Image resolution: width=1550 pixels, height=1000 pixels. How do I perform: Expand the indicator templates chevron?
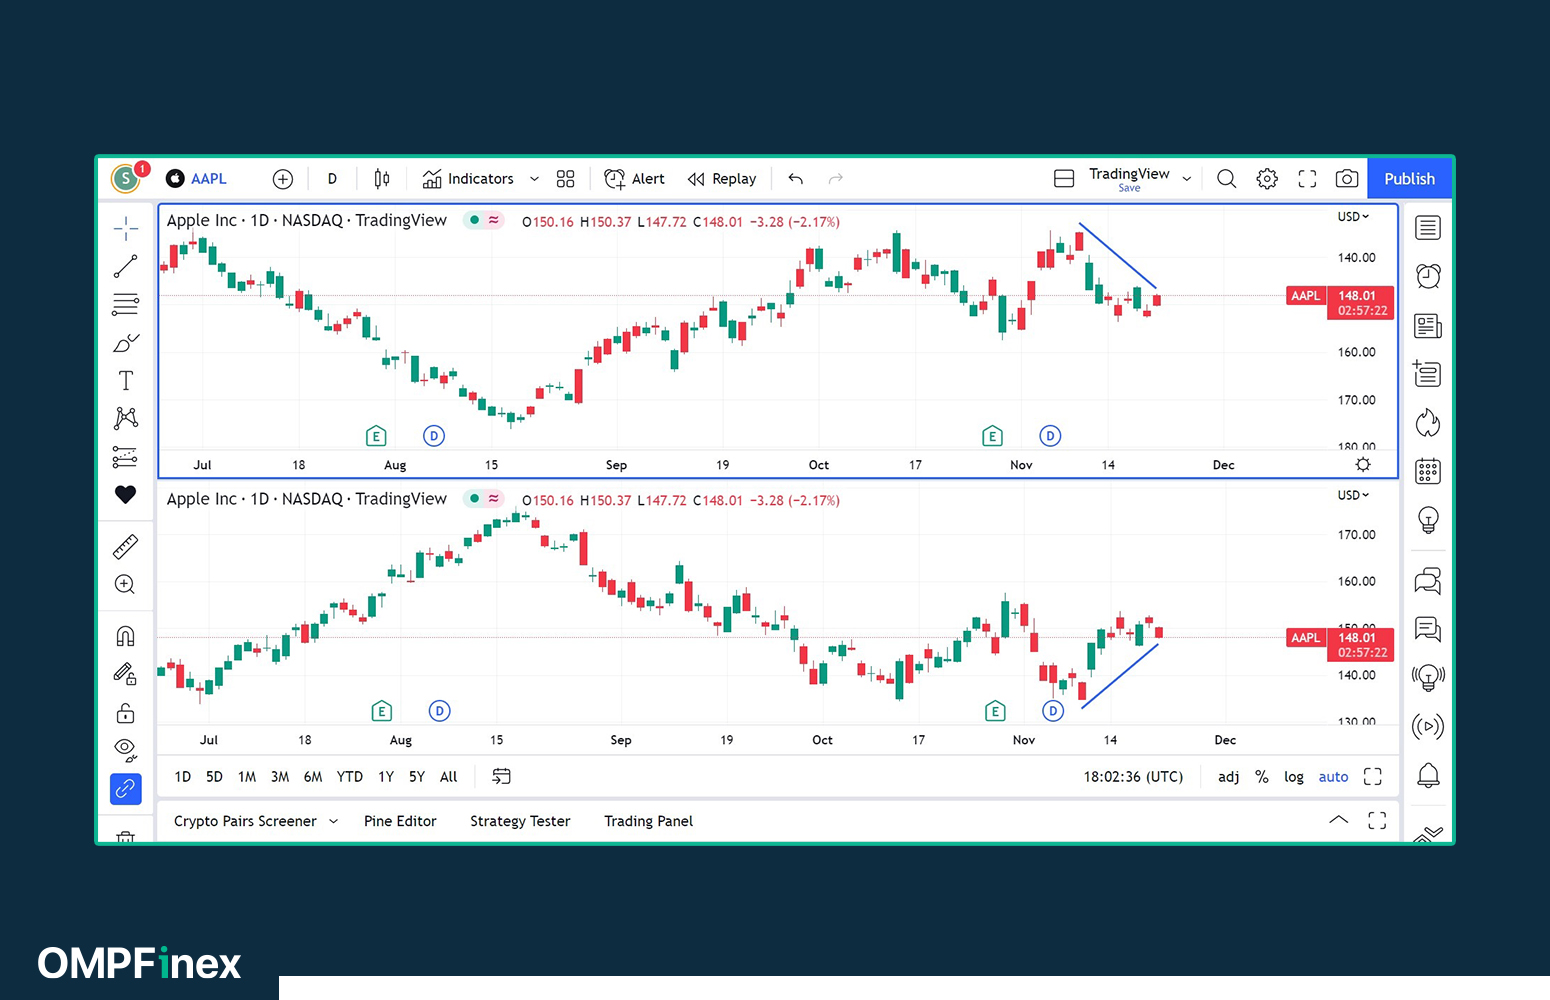(534, 179)
